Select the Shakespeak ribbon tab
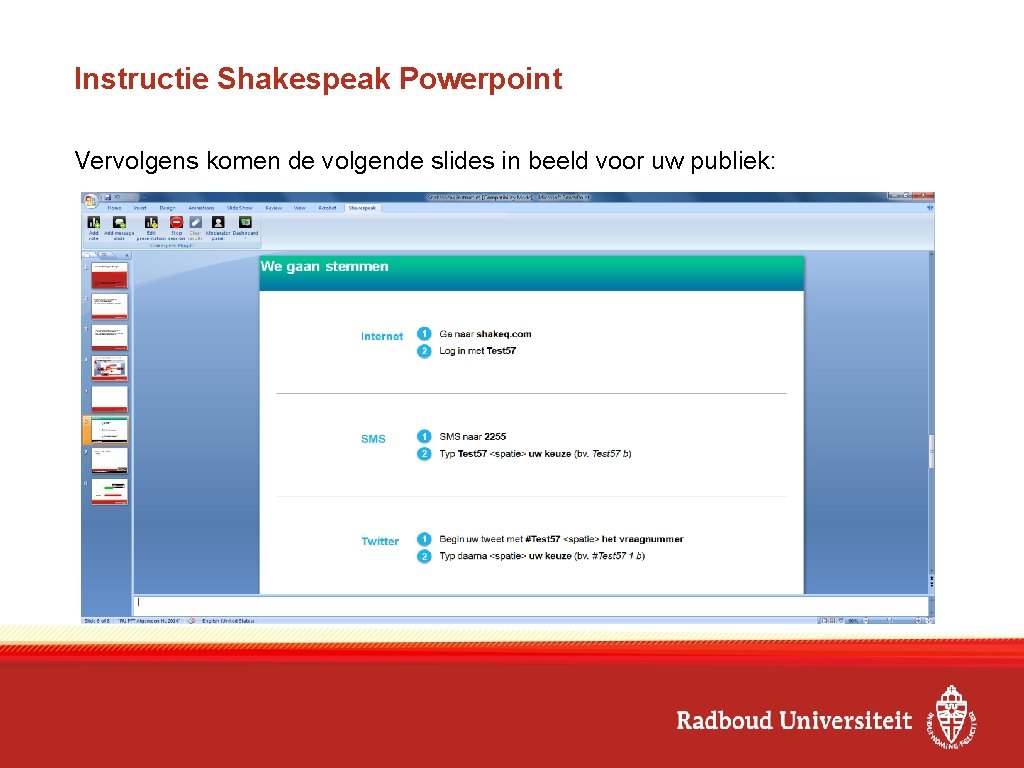The height and width of the screenshot is (768, 1024). (x=362, y=208)
